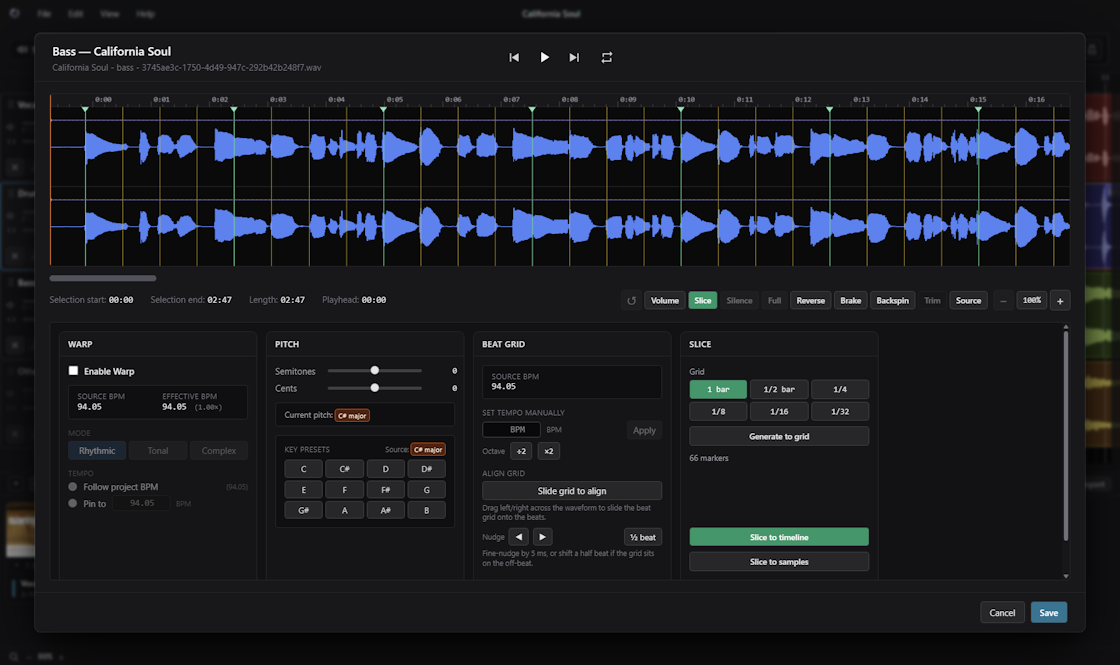The image size is (1120, 665).
Task: Set slice grid to 1/8
Action: click(718, 411)
